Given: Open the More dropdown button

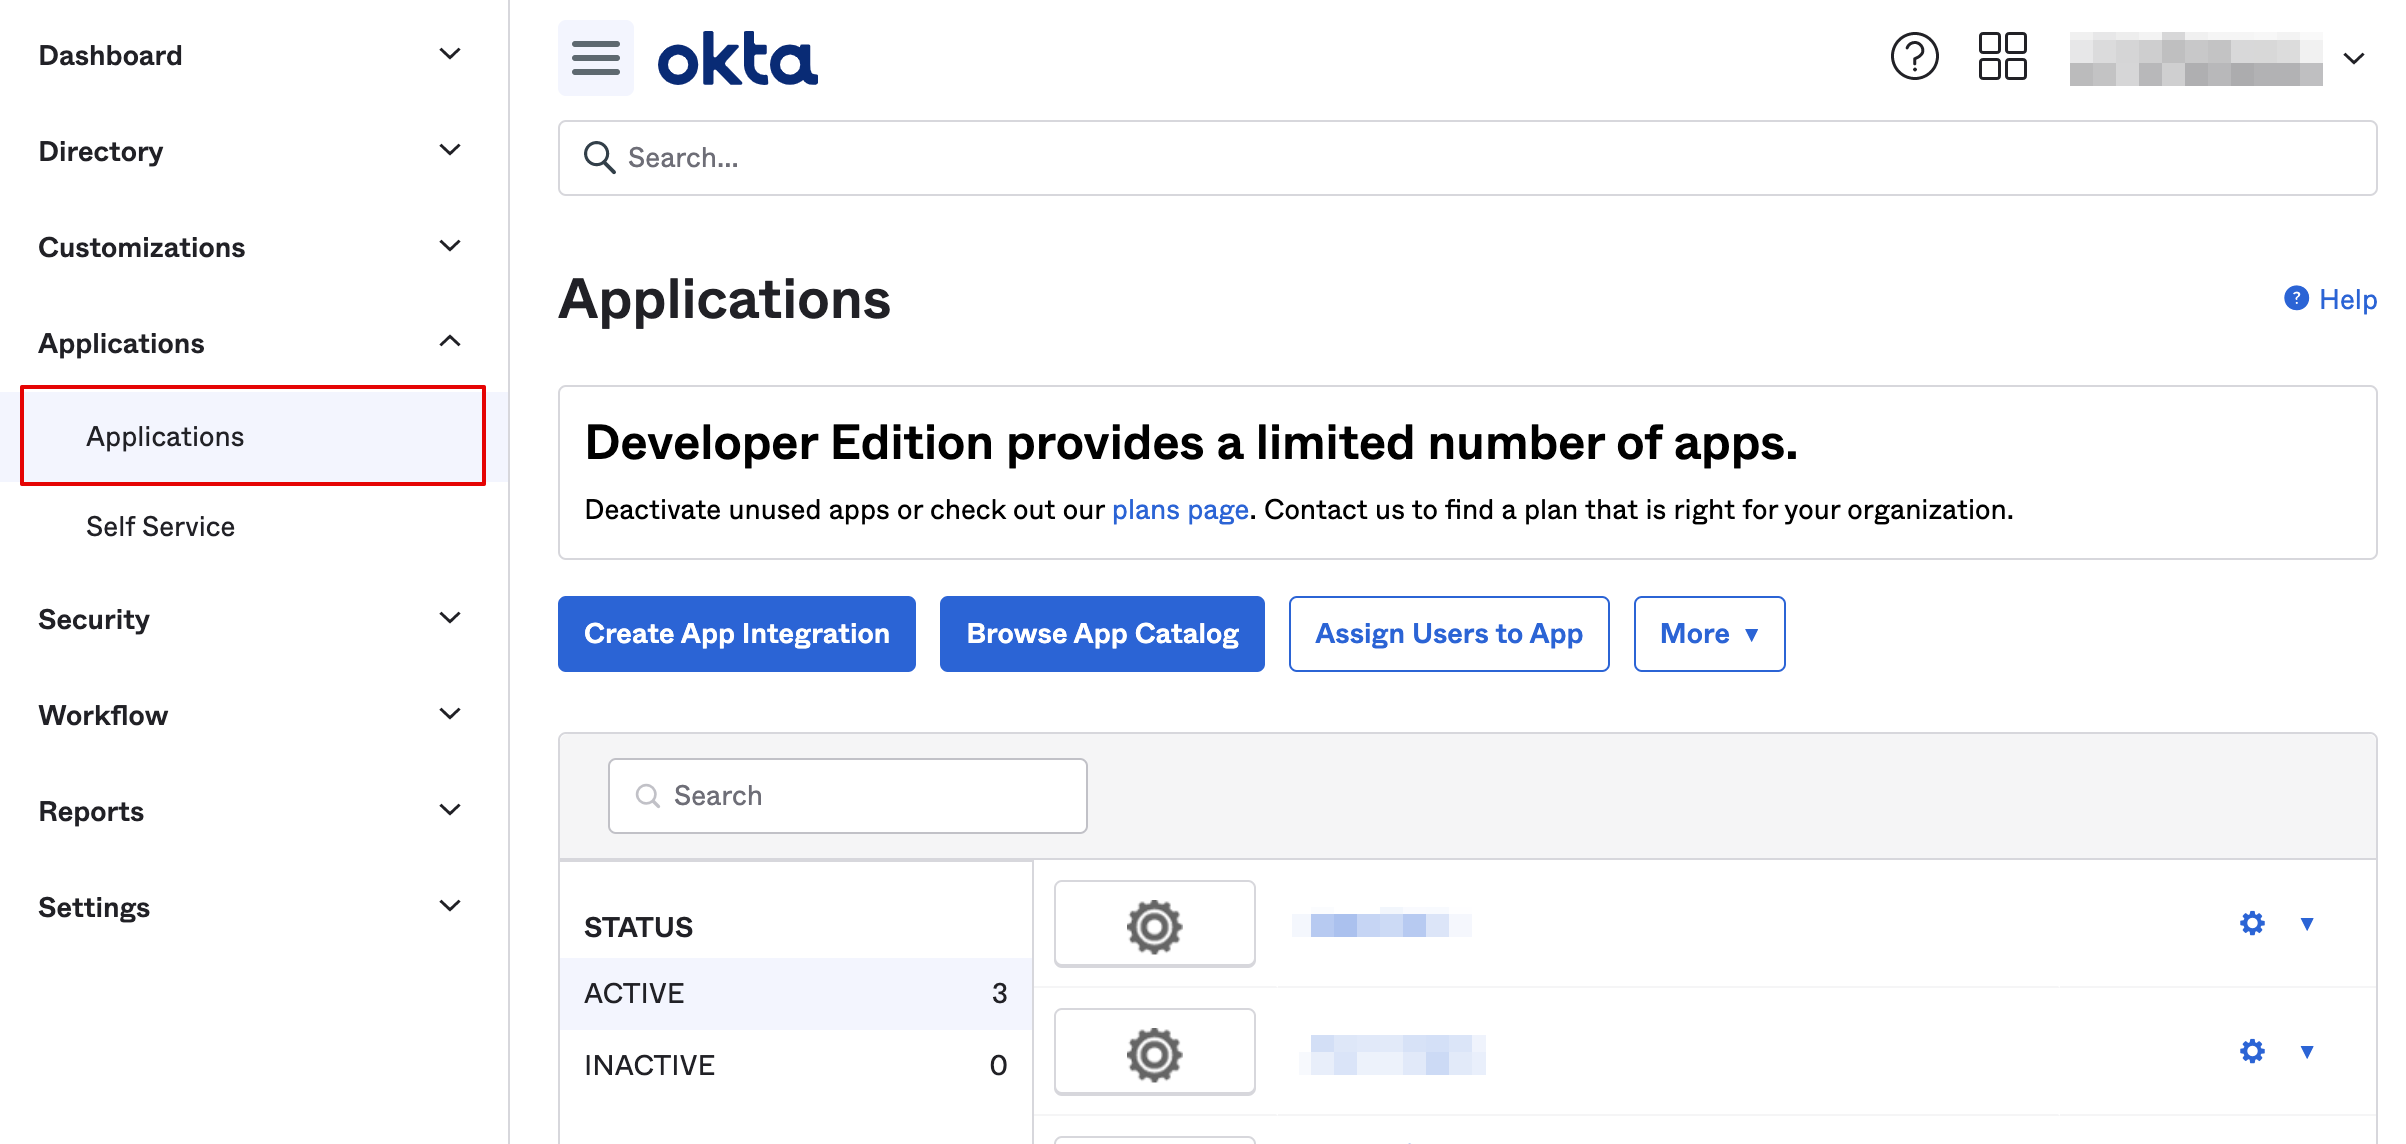Looking at the screenshot, I should point(1708,634).
